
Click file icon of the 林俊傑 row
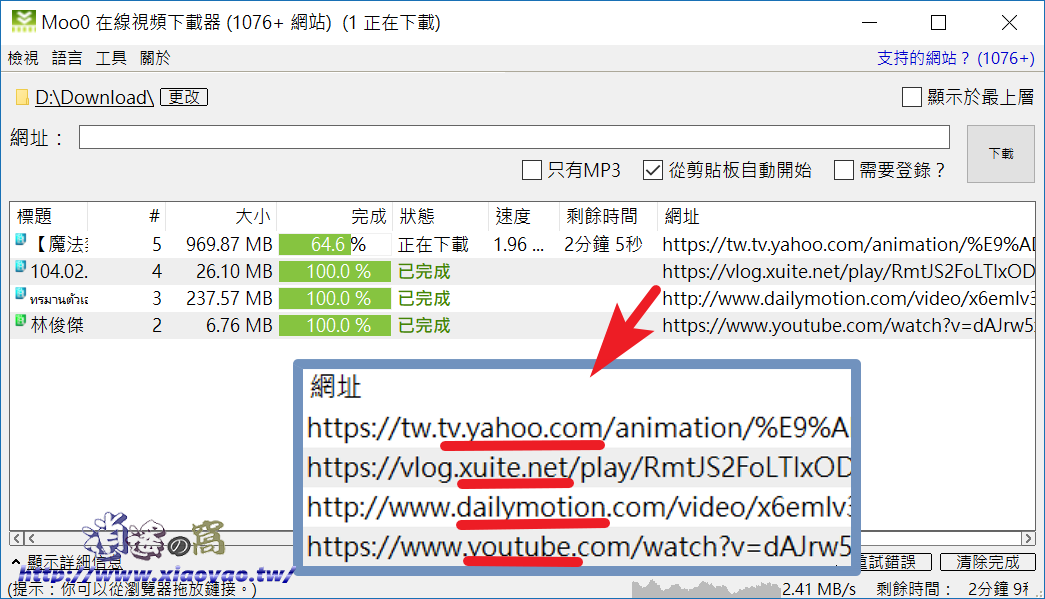click(21, 320)
